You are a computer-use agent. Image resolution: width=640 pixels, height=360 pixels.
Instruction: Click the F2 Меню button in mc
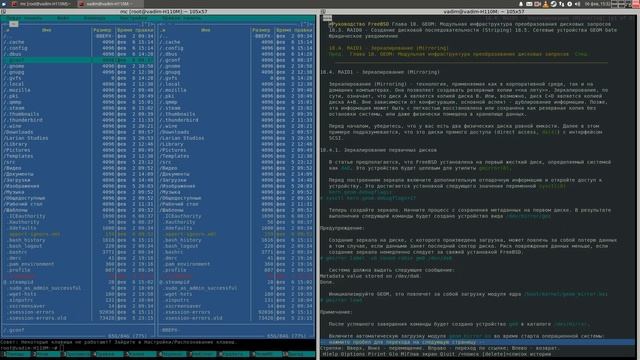pyautogui.click(x=48, y=354)
